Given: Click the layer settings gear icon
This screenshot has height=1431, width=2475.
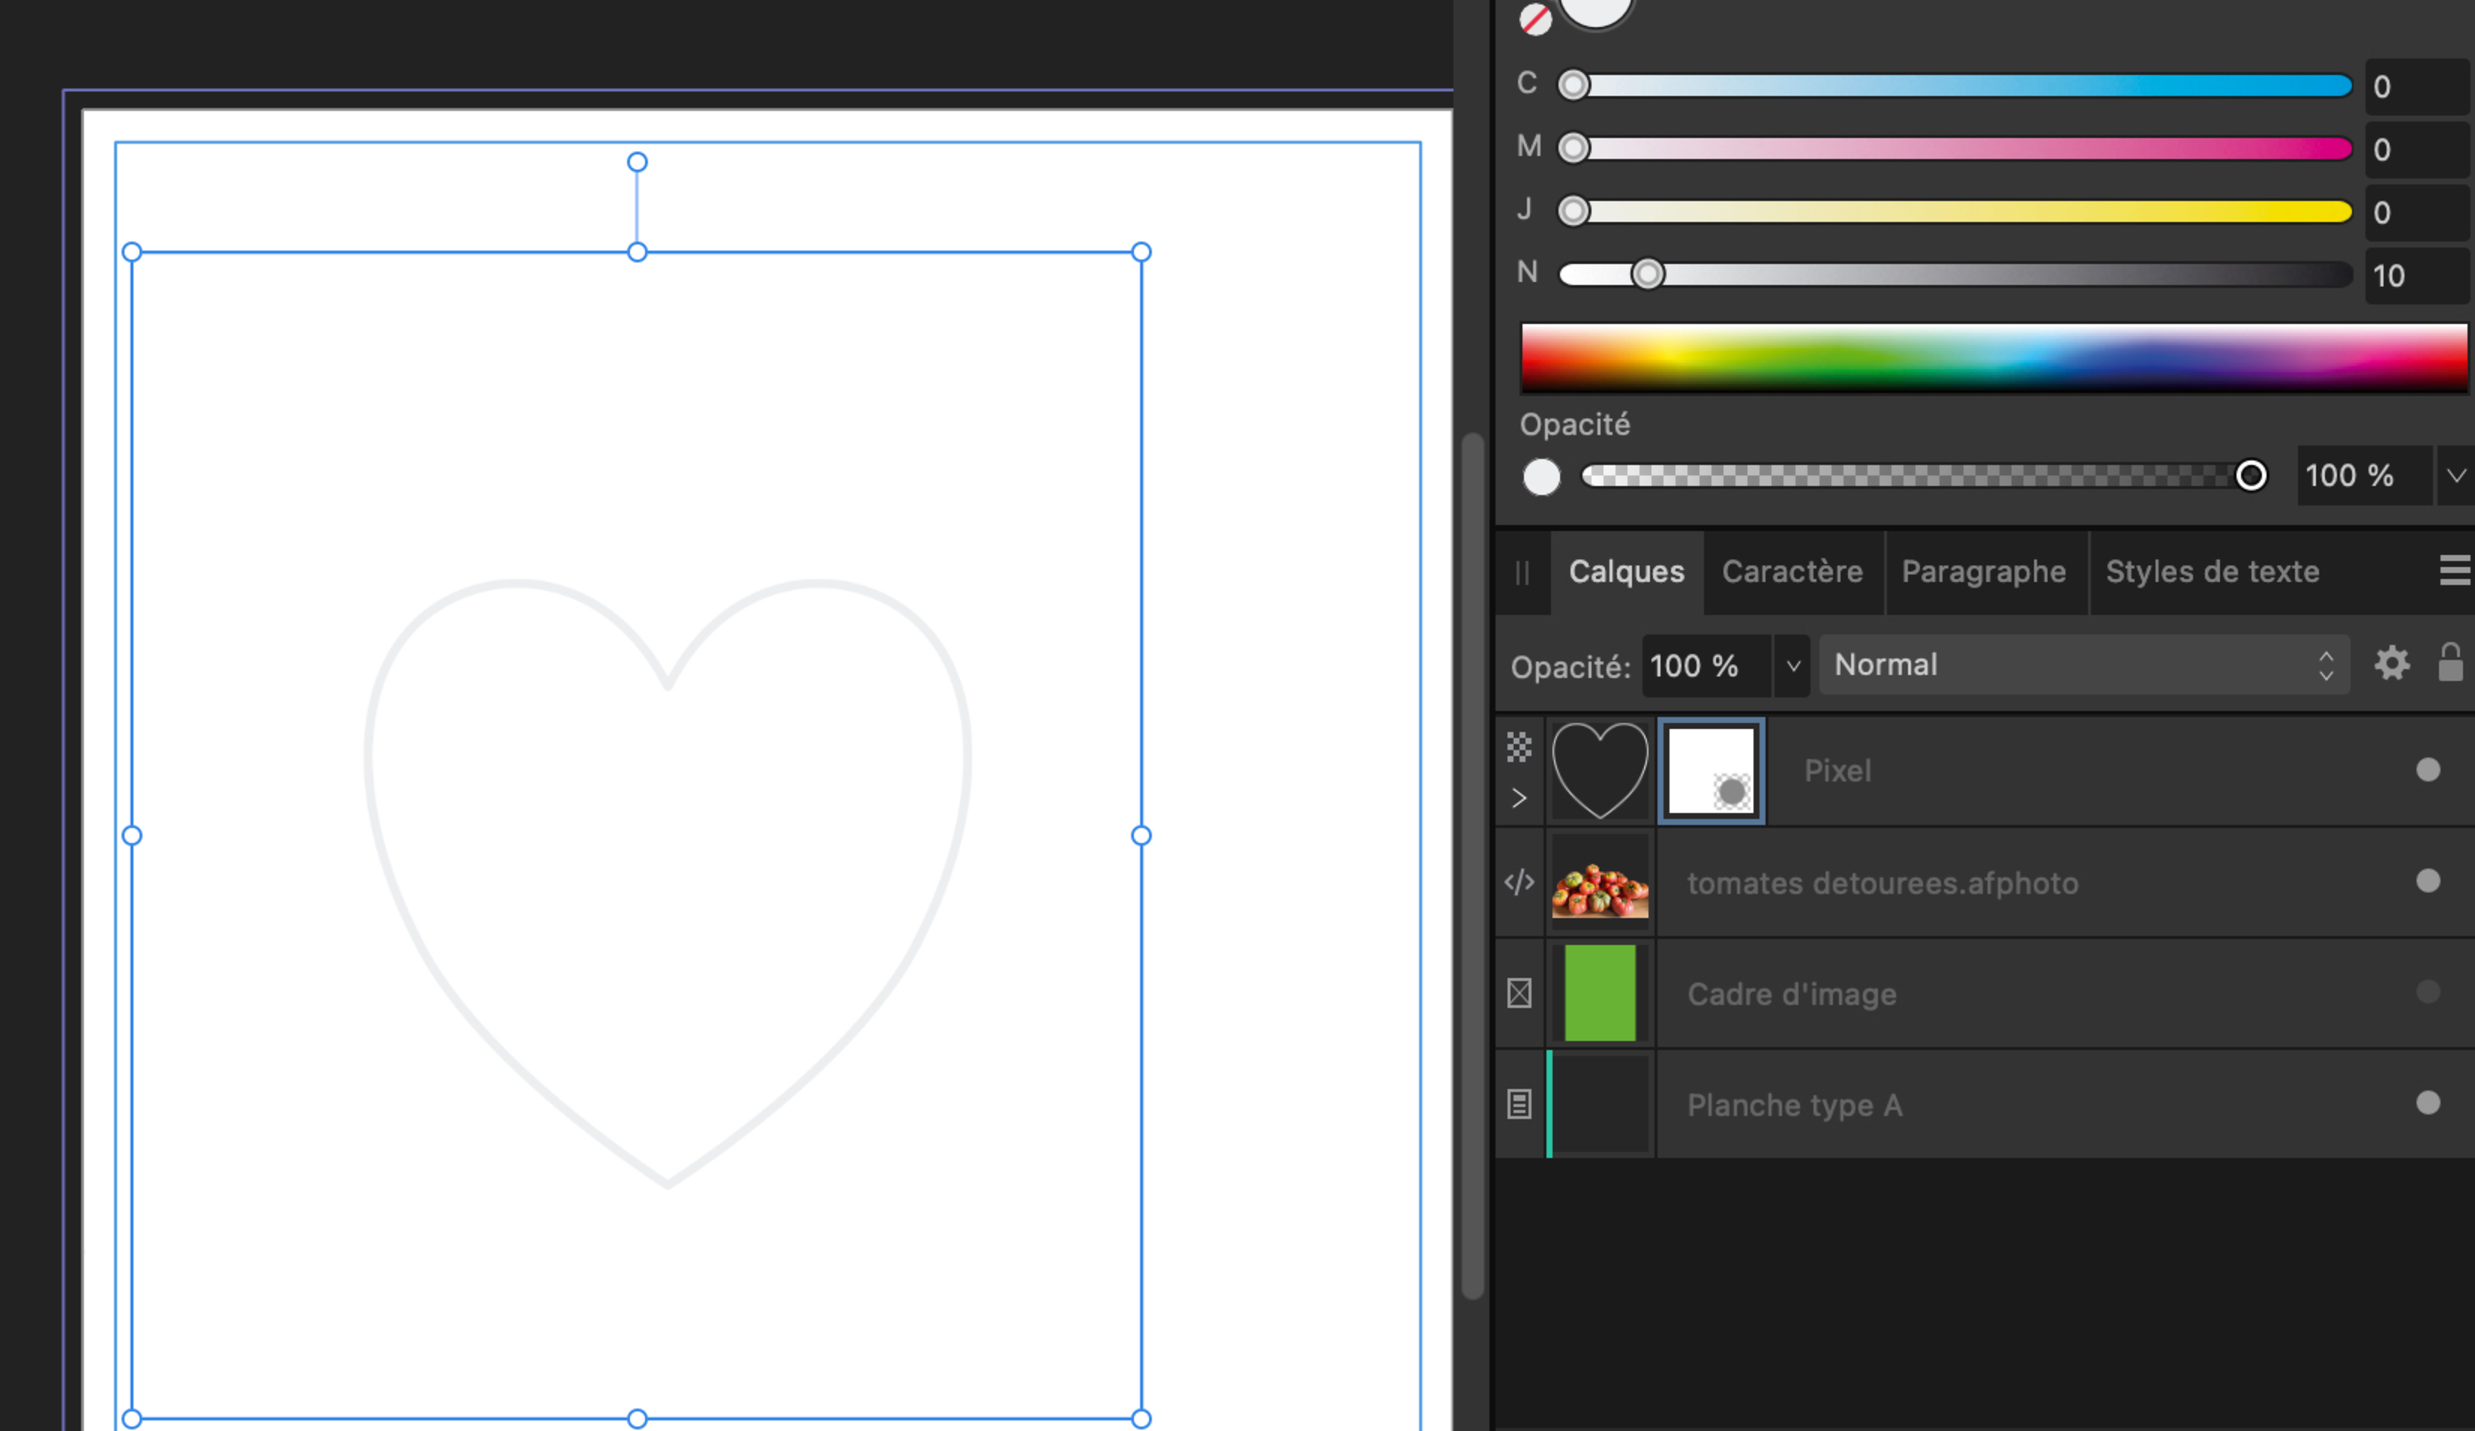Looking at the screenshot, I should pyautogui.click(x=2391, y=664).
